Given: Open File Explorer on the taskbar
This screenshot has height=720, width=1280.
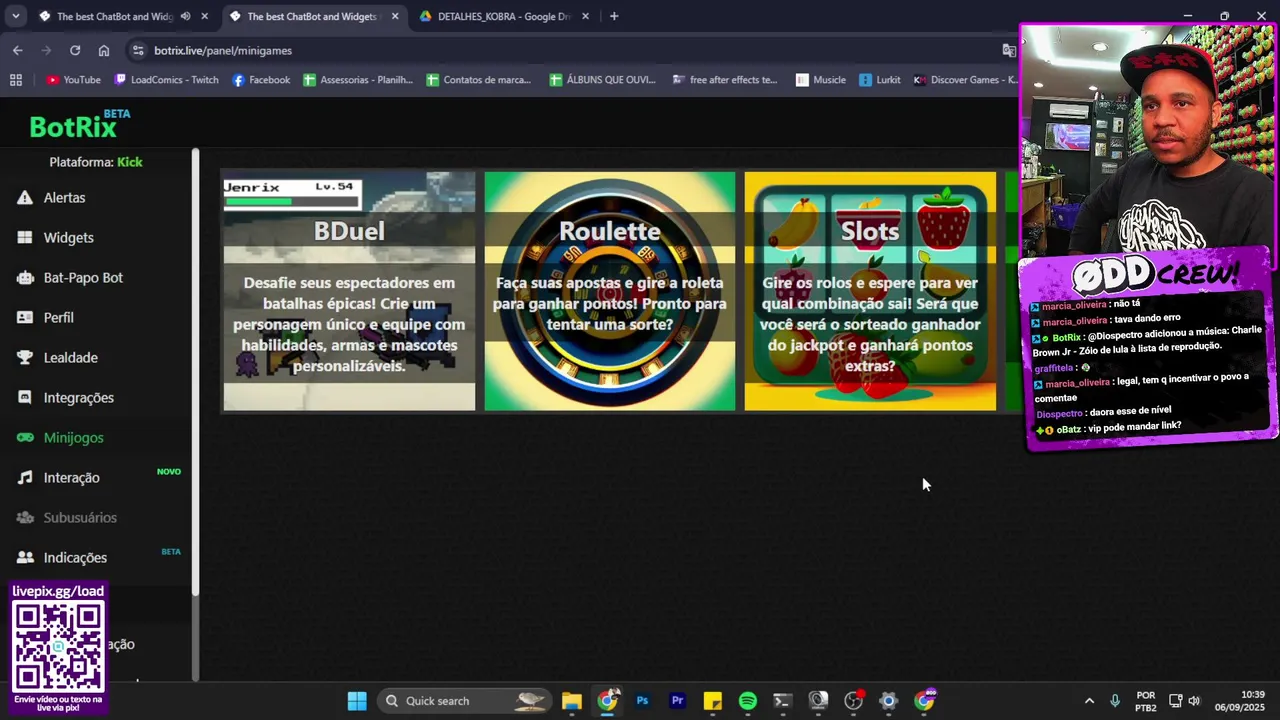Looking at the screenshot, I should [572, 701].
